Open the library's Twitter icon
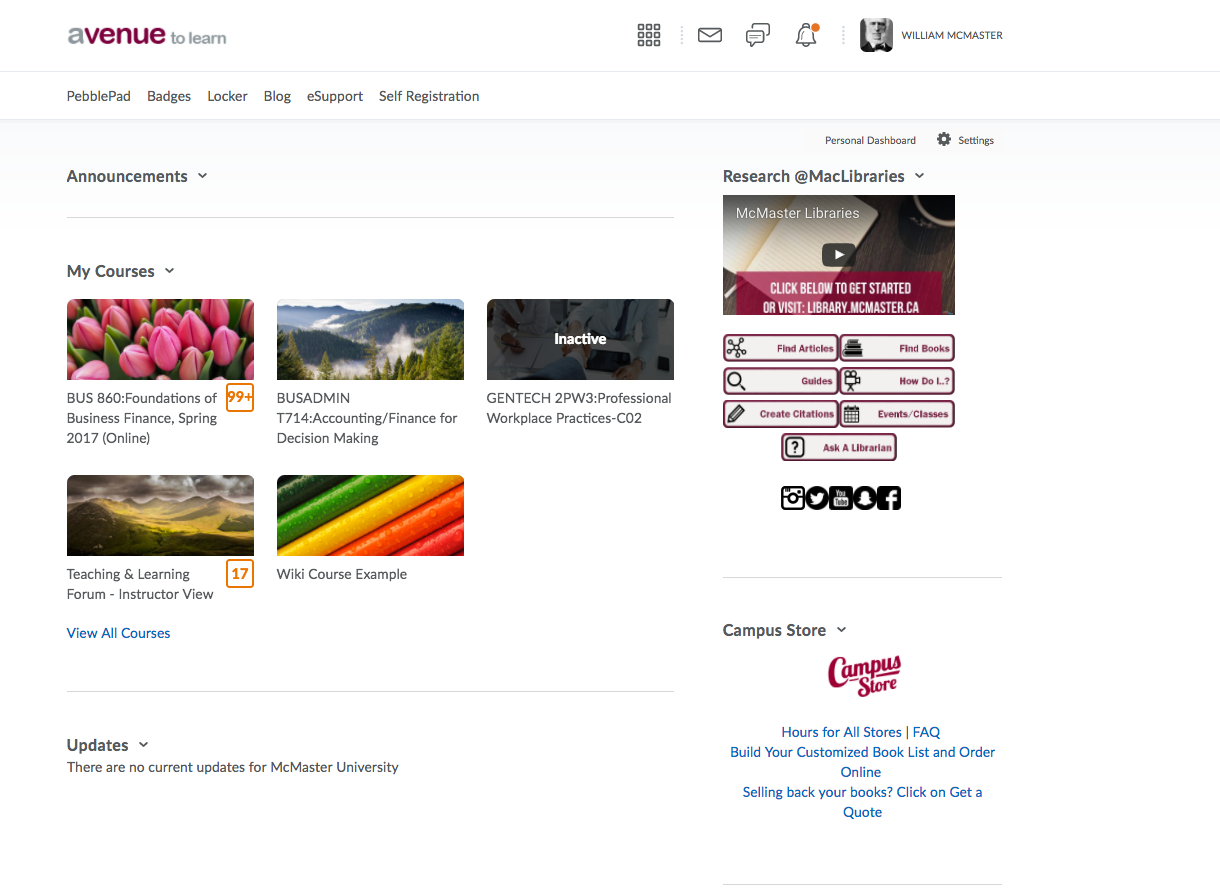The image size is (1220, 894). (x=817, y=497)
